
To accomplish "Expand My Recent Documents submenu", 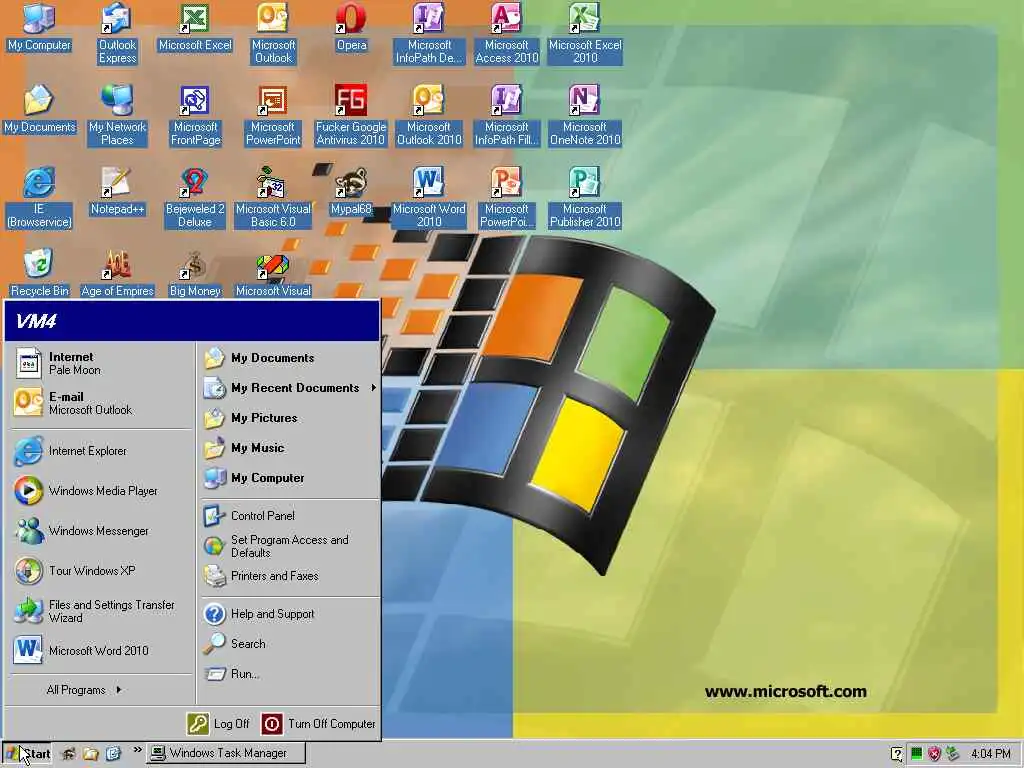I will pos(290,388).
